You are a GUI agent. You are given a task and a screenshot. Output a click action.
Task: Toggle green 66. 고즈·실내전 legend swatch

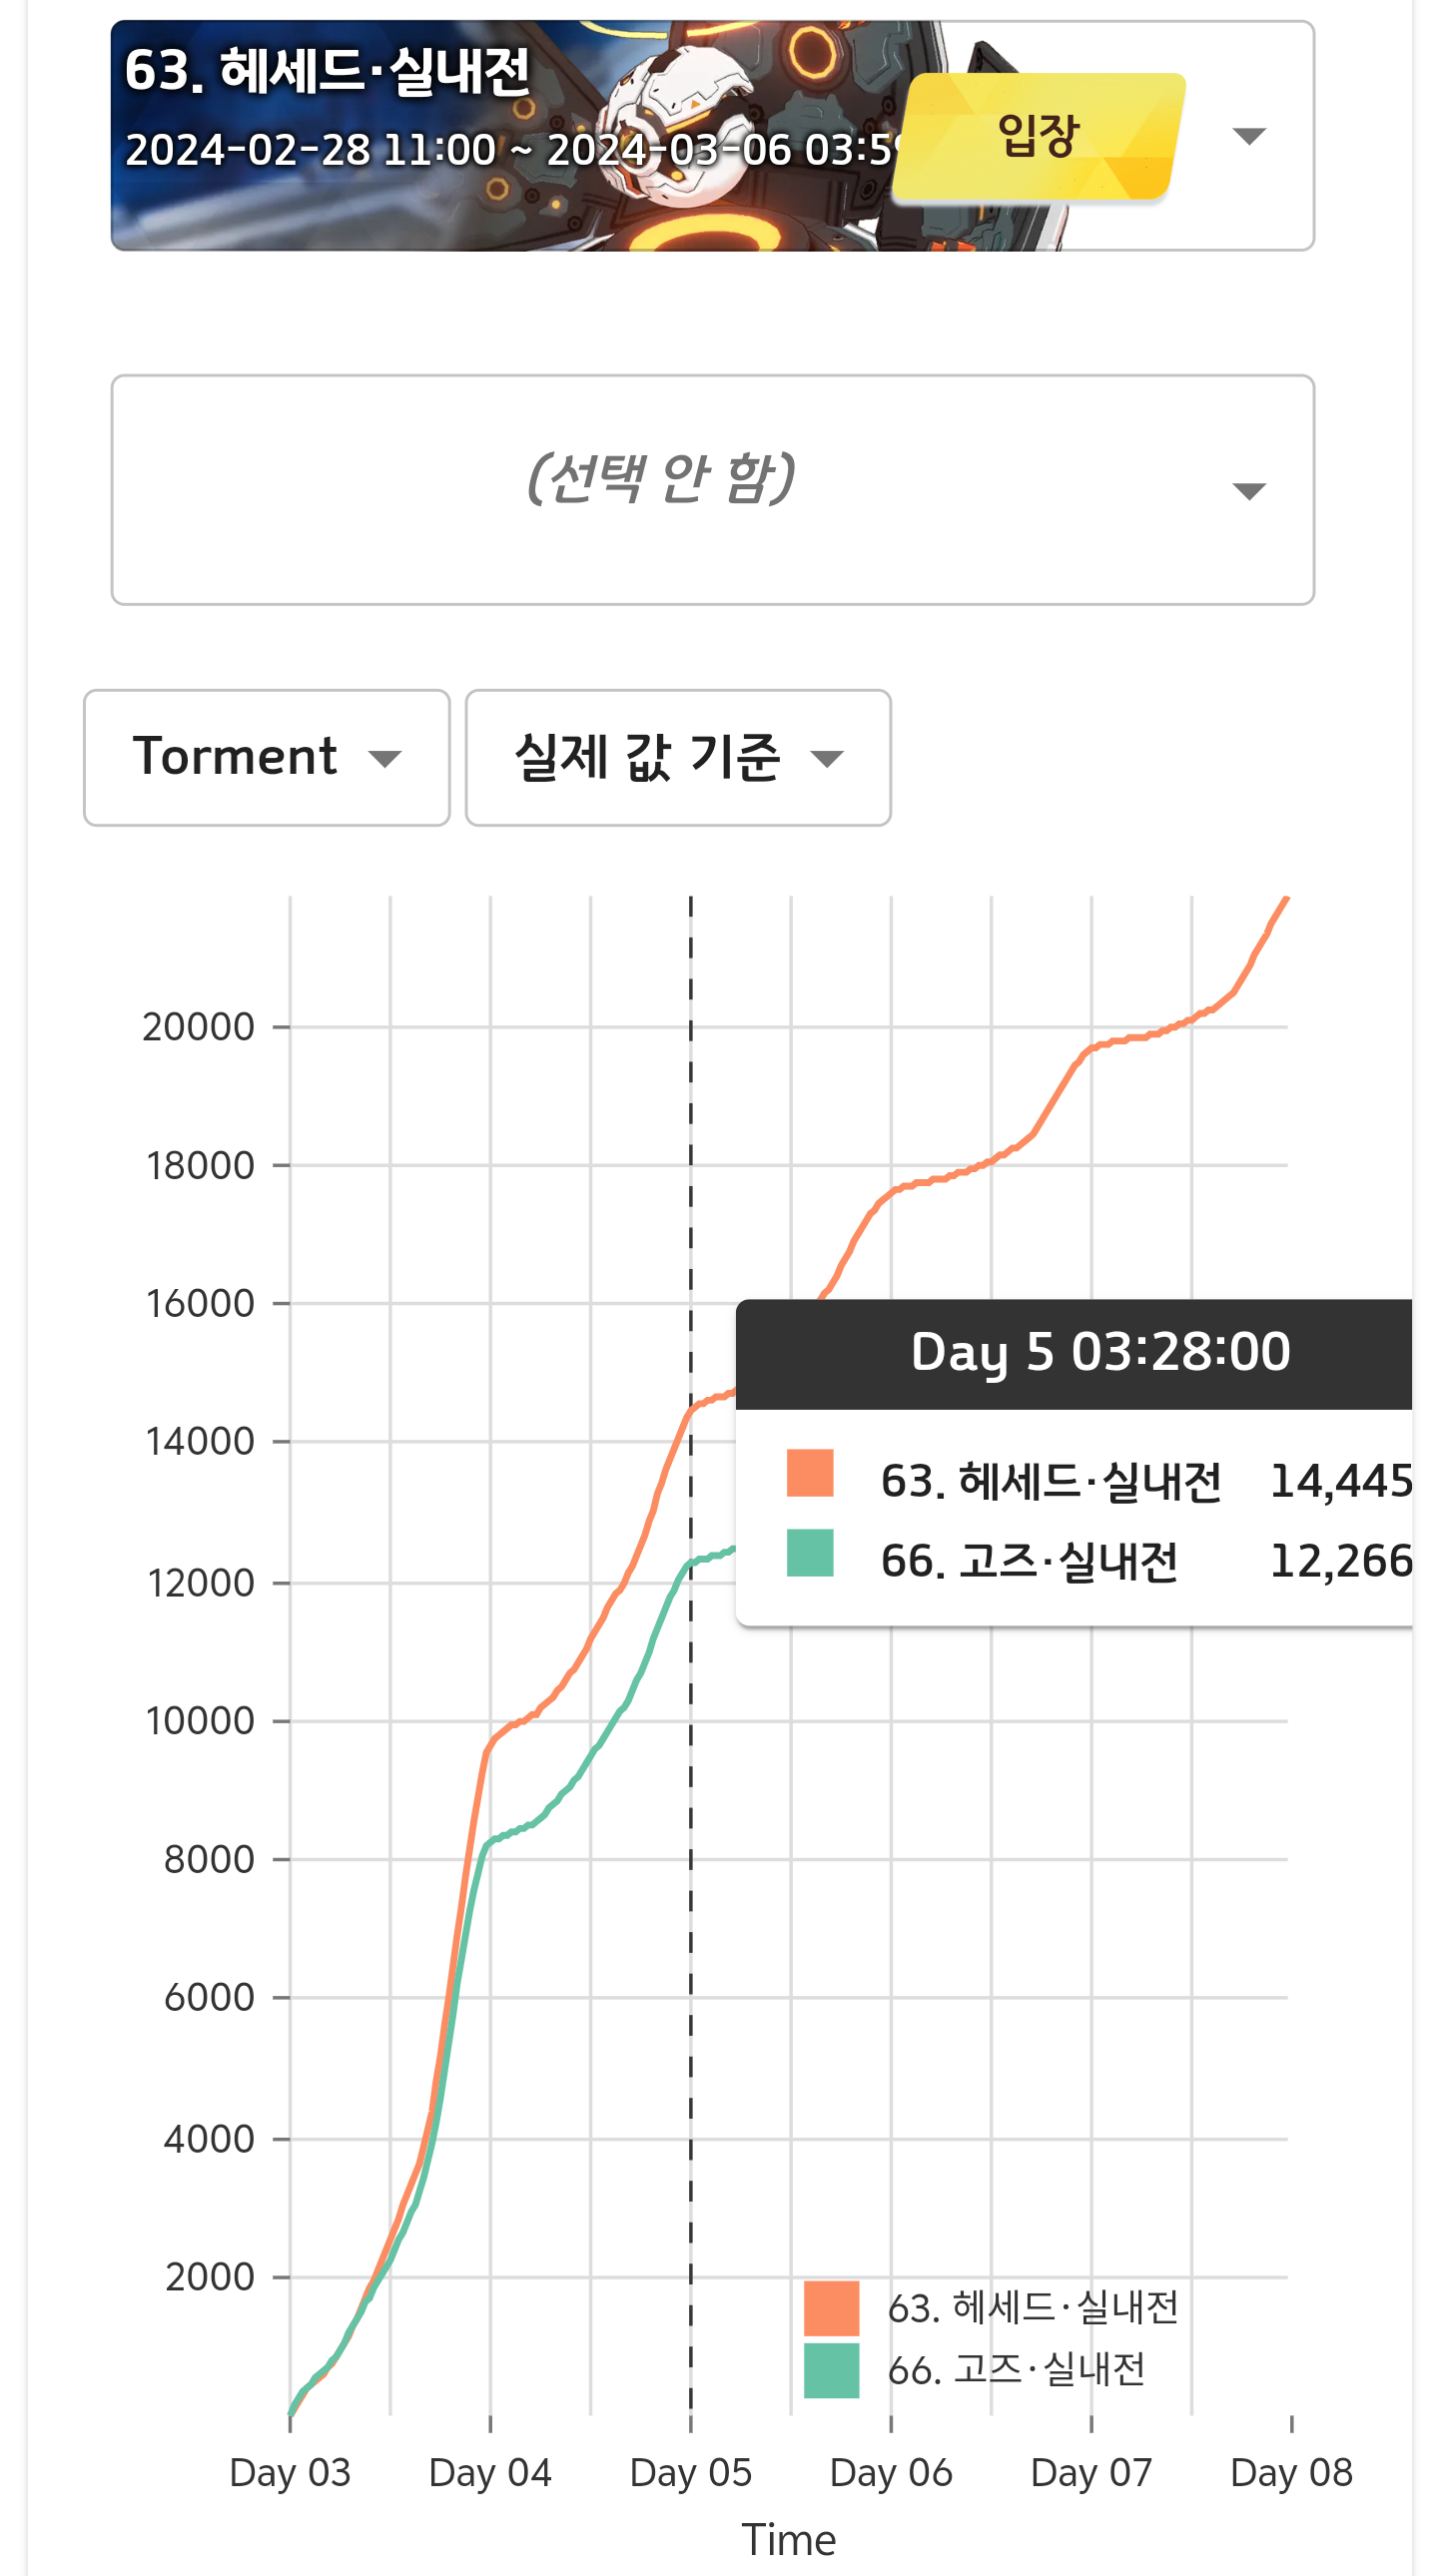[x=830, y=2369]
